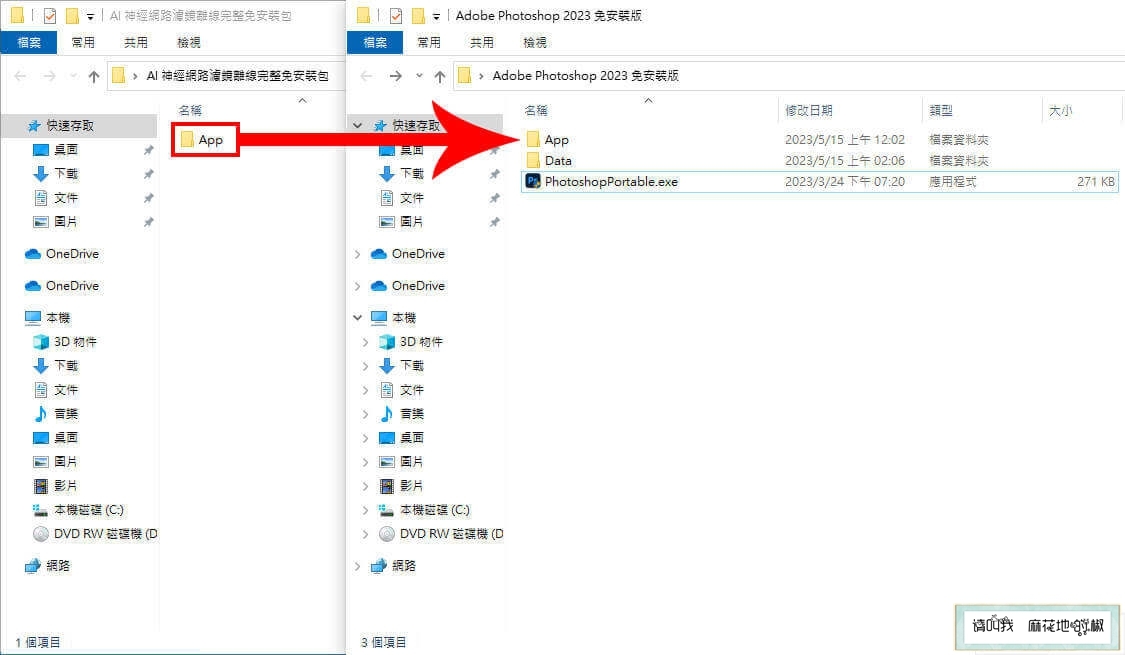
Task: Open Local Disk (C:) in left window
Action: 78,510
